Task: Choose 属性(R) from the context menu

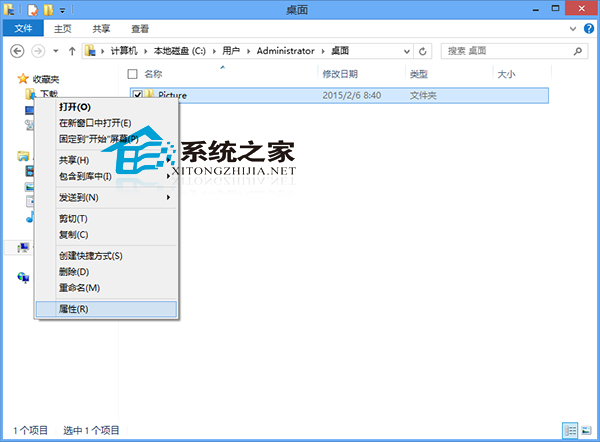Action: 74,309
